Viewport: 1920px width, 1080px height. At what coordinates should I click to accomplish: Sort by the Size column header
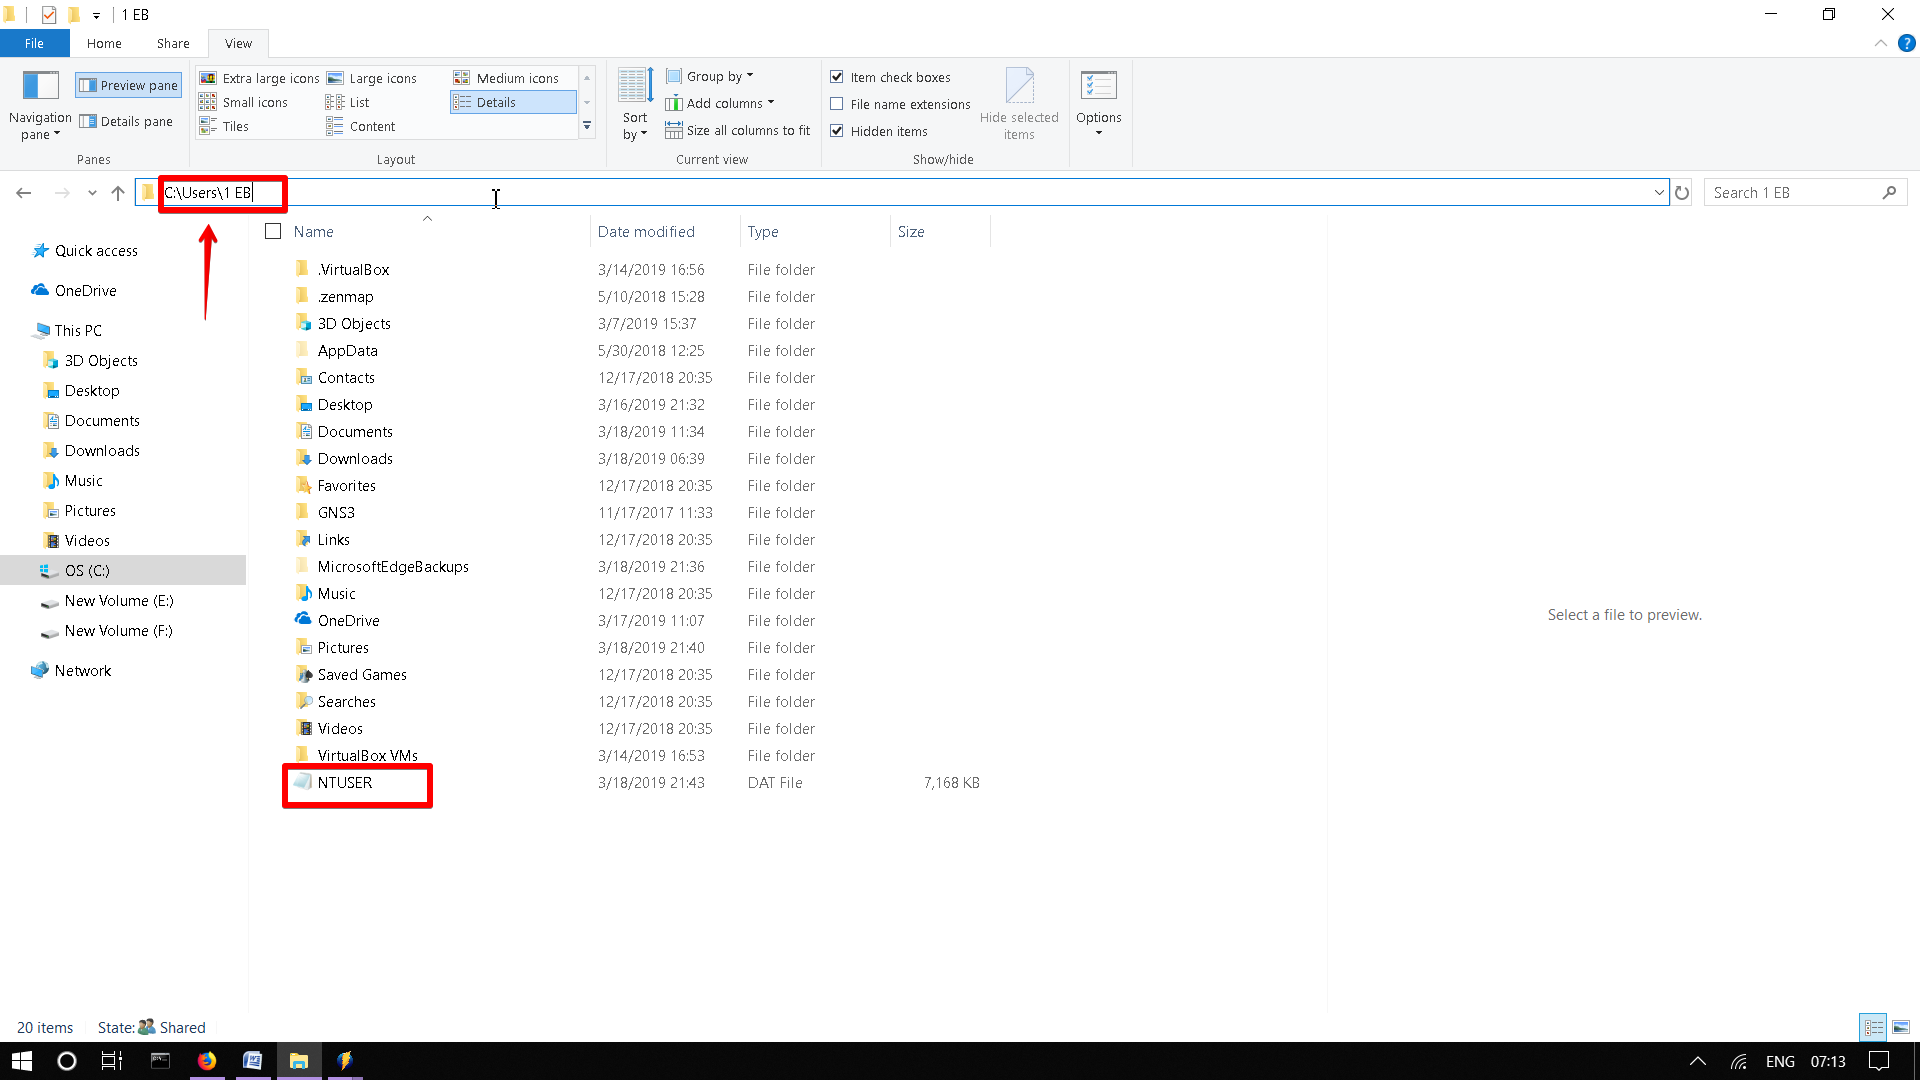tap(940, 231)
